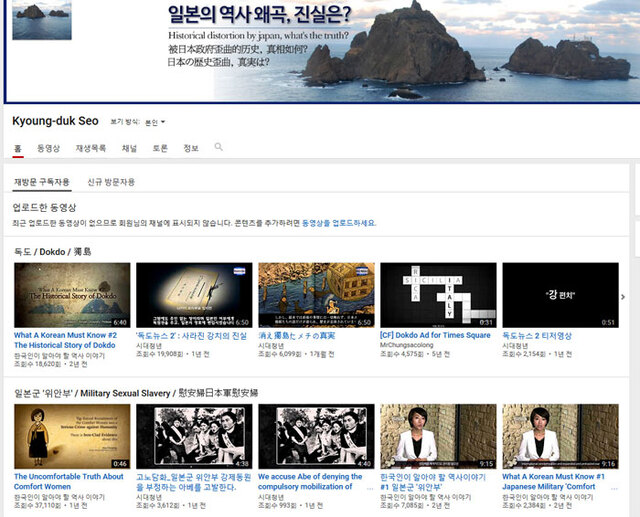Switch to the 동영상 tab
Screen dimensions: 640x517
click(x=49, y=148)
